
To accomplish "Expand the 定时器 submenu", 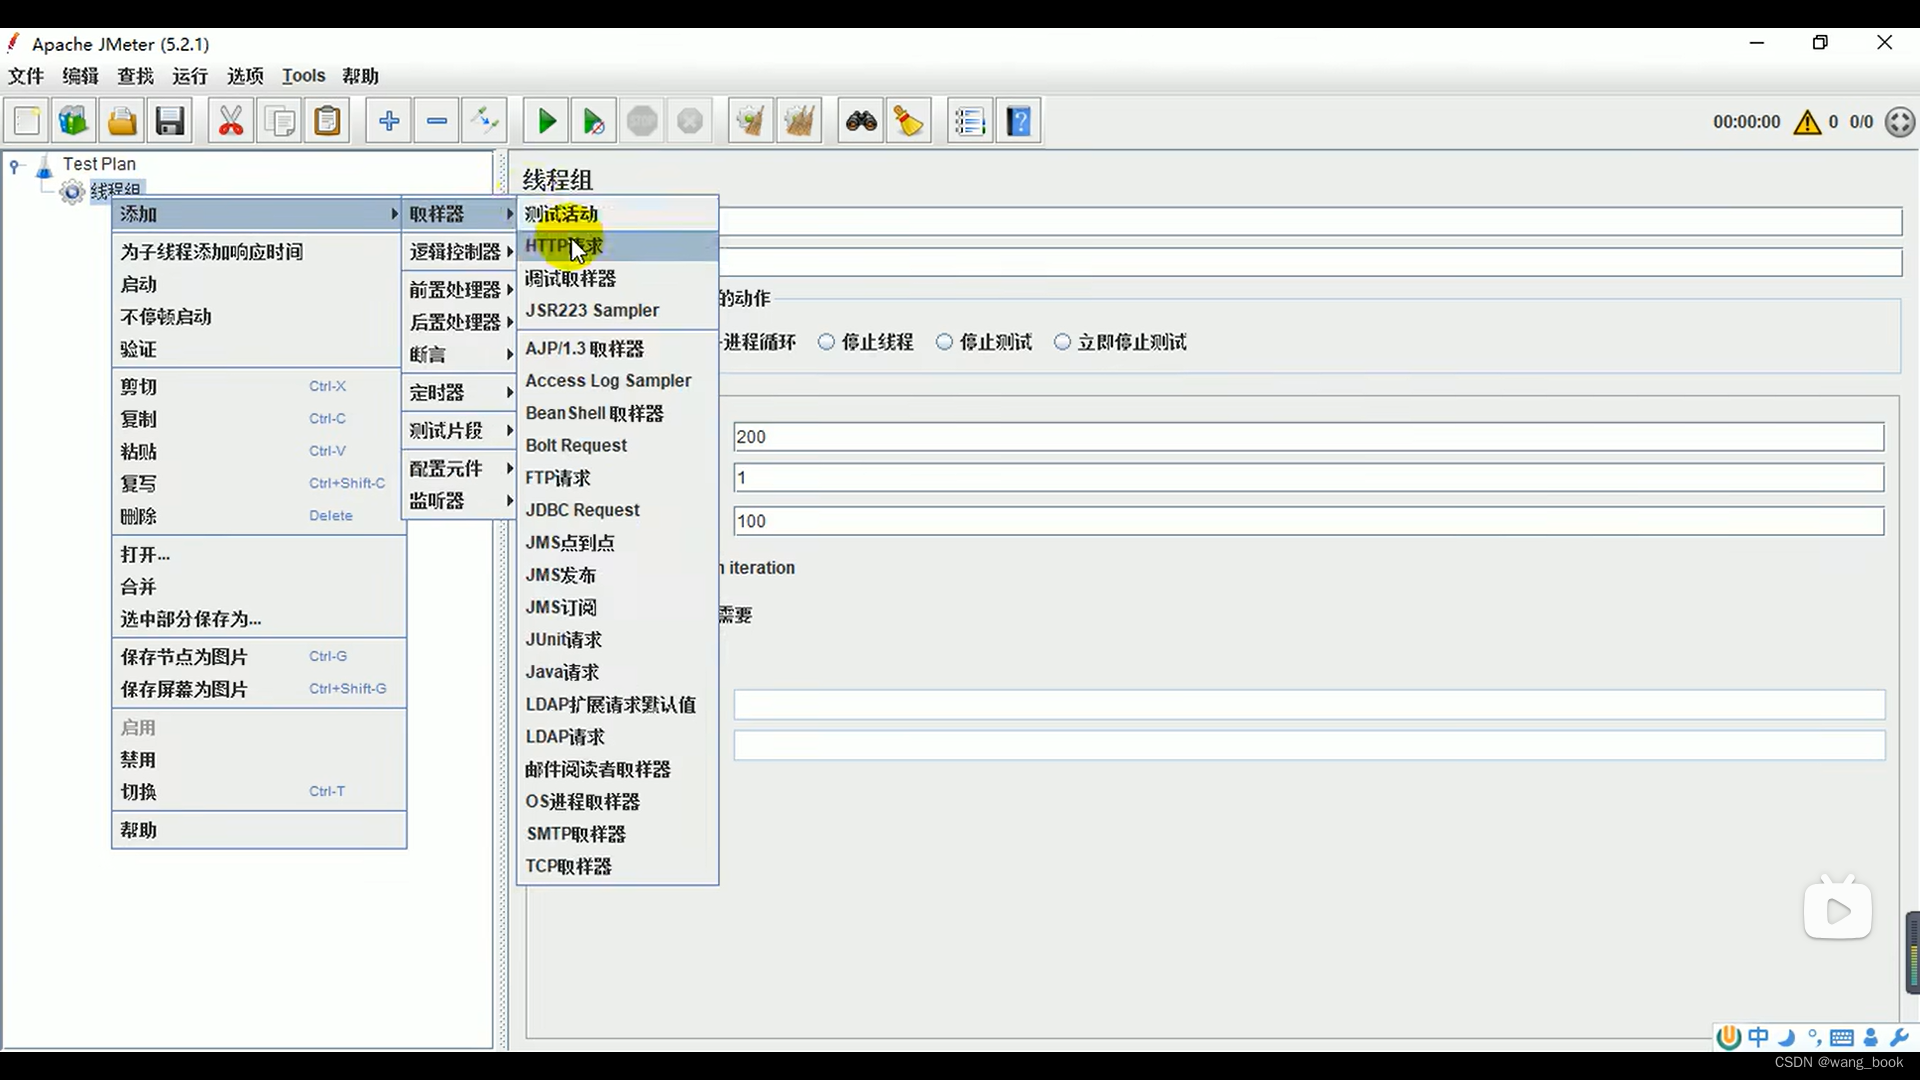I will 459,393.
